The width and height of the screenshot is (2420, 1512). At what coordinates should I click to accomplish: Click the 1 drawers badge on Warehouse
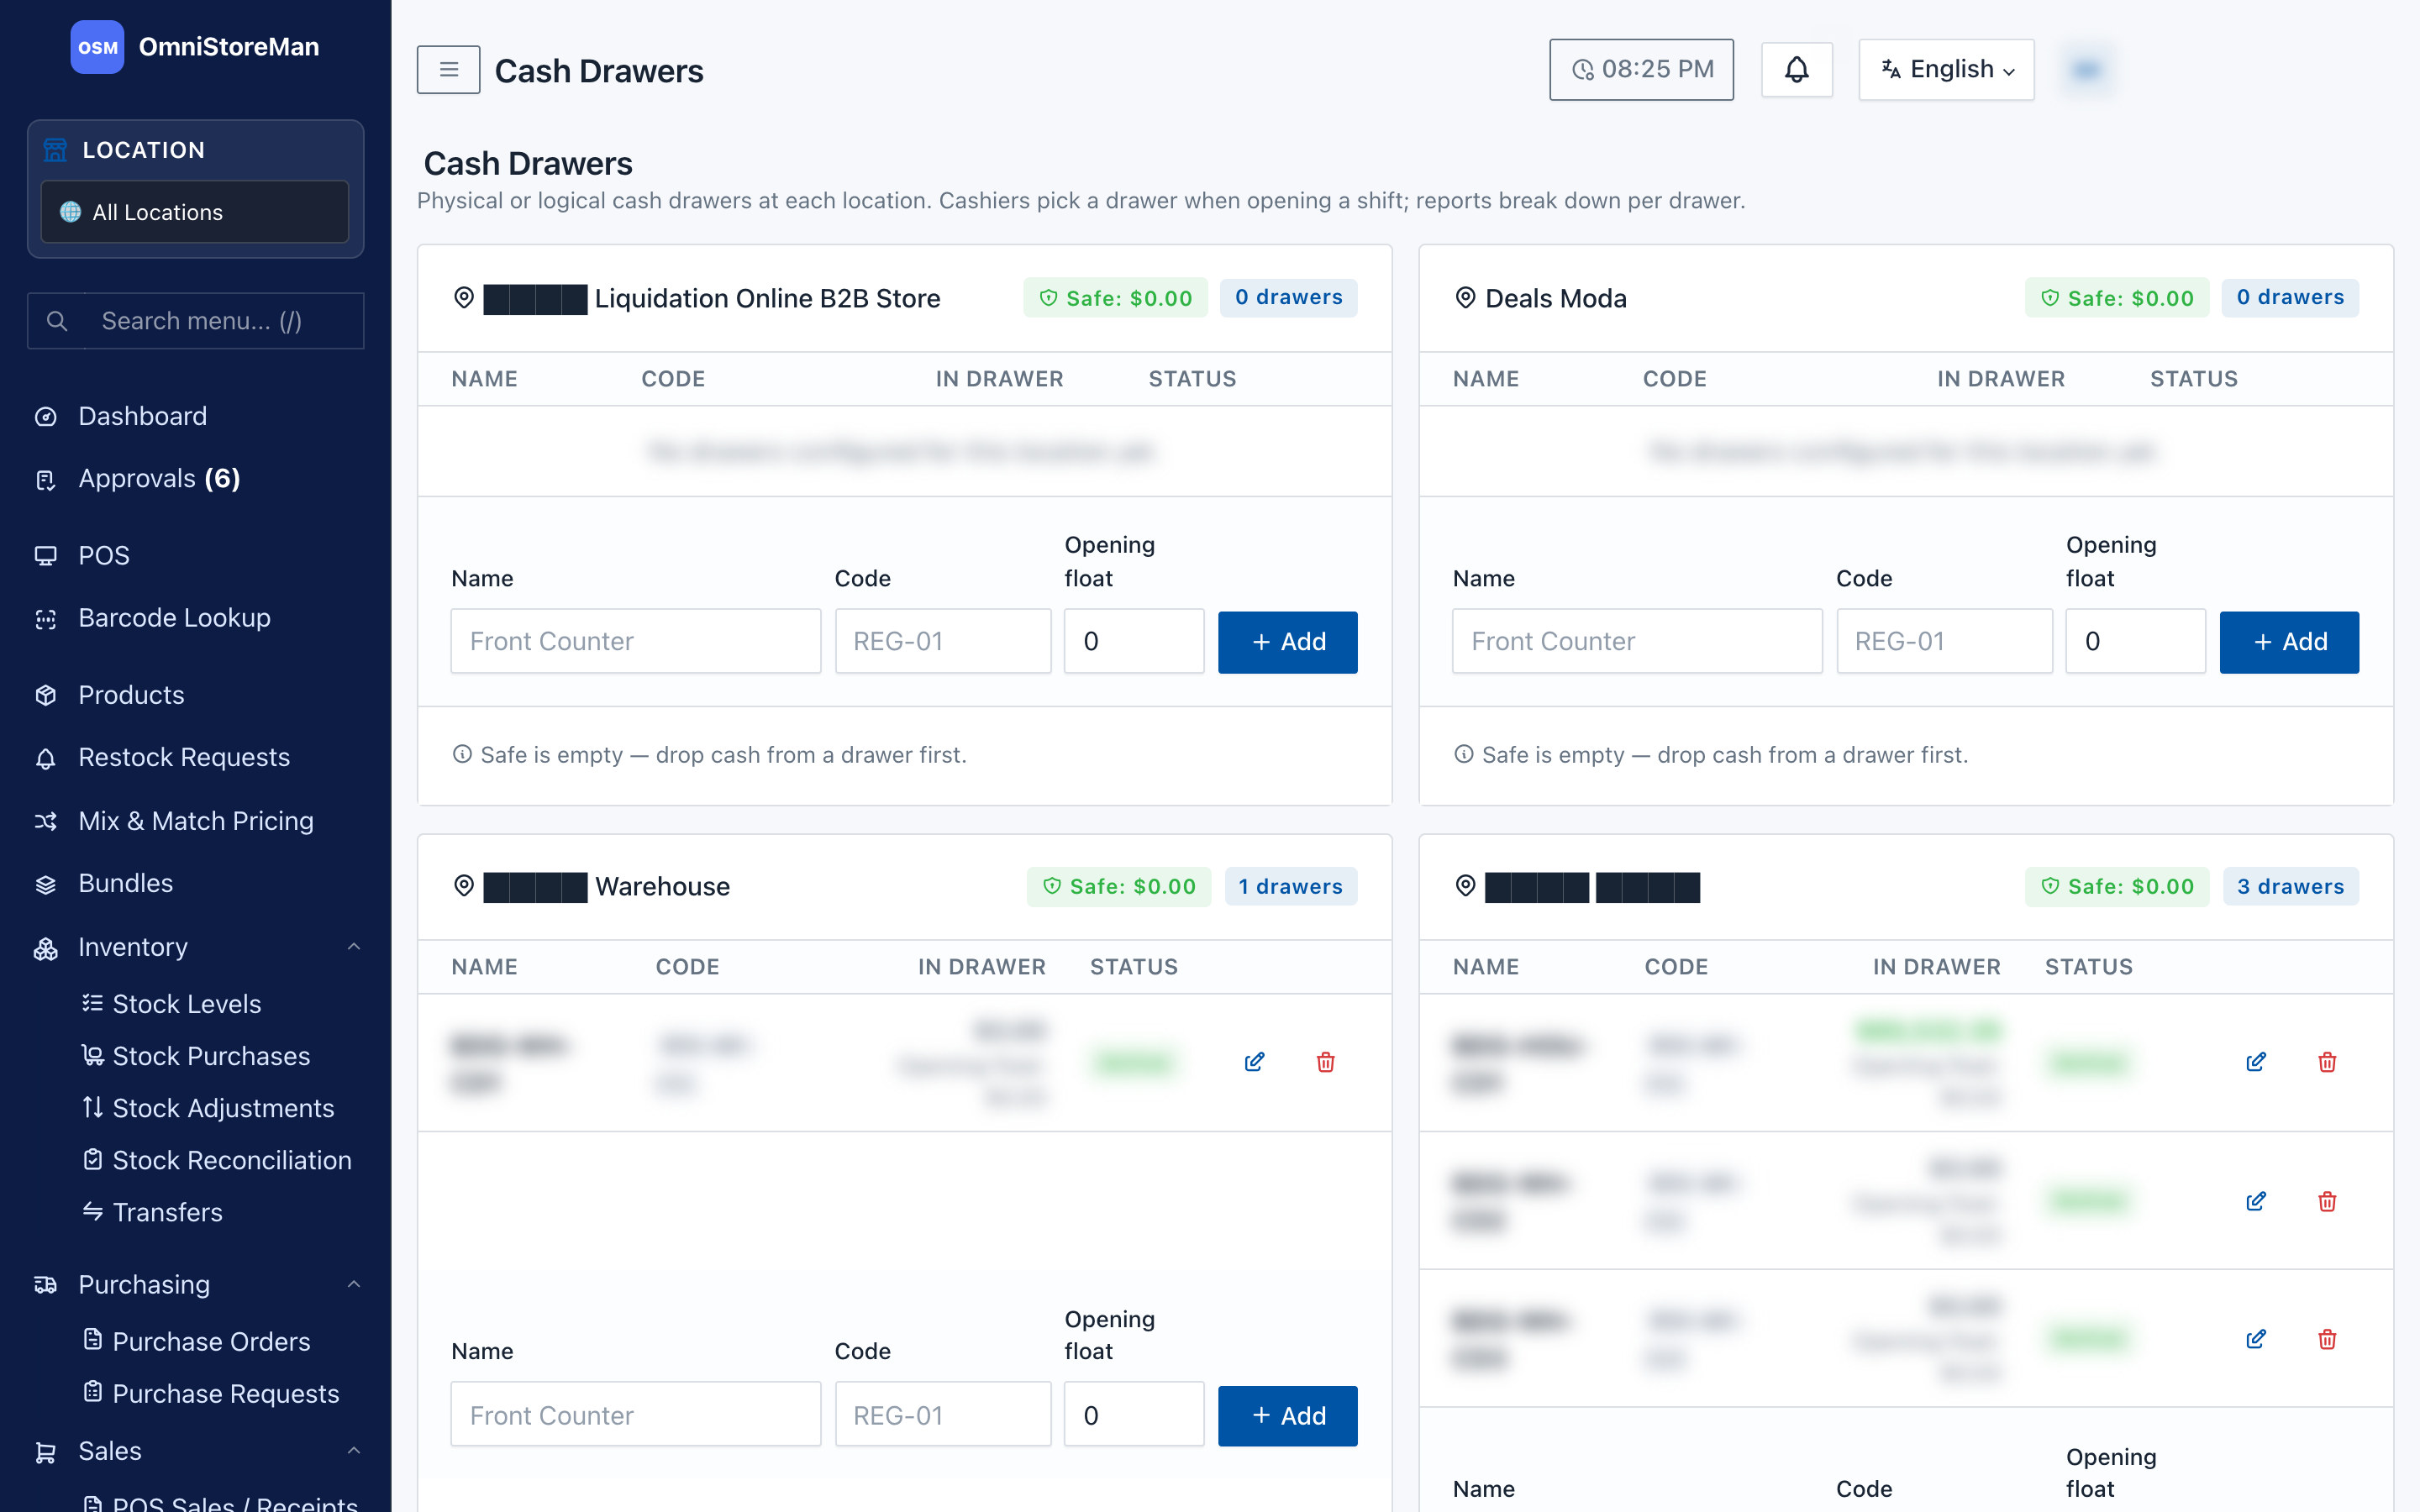pyautogui.click(x=1290, y=886)
